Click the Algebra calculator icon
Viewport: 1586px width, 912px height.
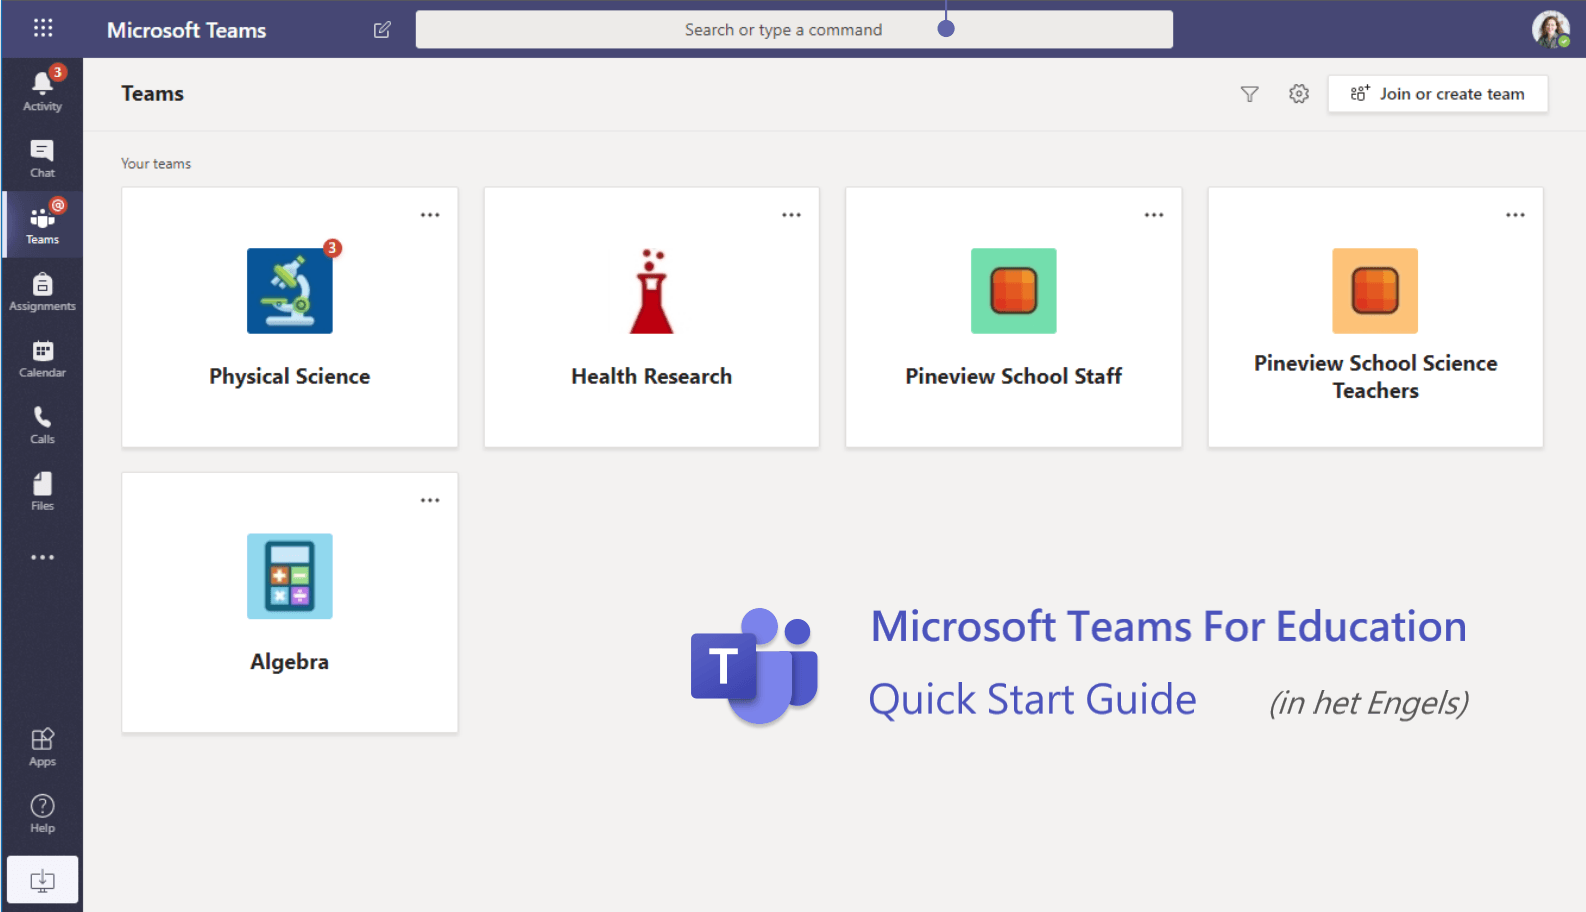(x=290, y=576)
